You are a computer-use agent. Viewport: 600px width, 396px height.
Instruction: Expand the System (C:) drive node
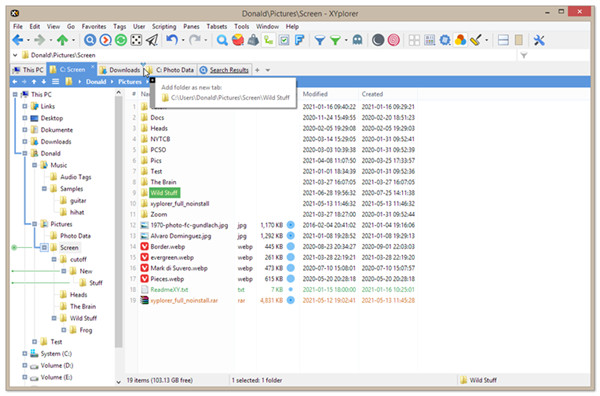pos(25,354)
